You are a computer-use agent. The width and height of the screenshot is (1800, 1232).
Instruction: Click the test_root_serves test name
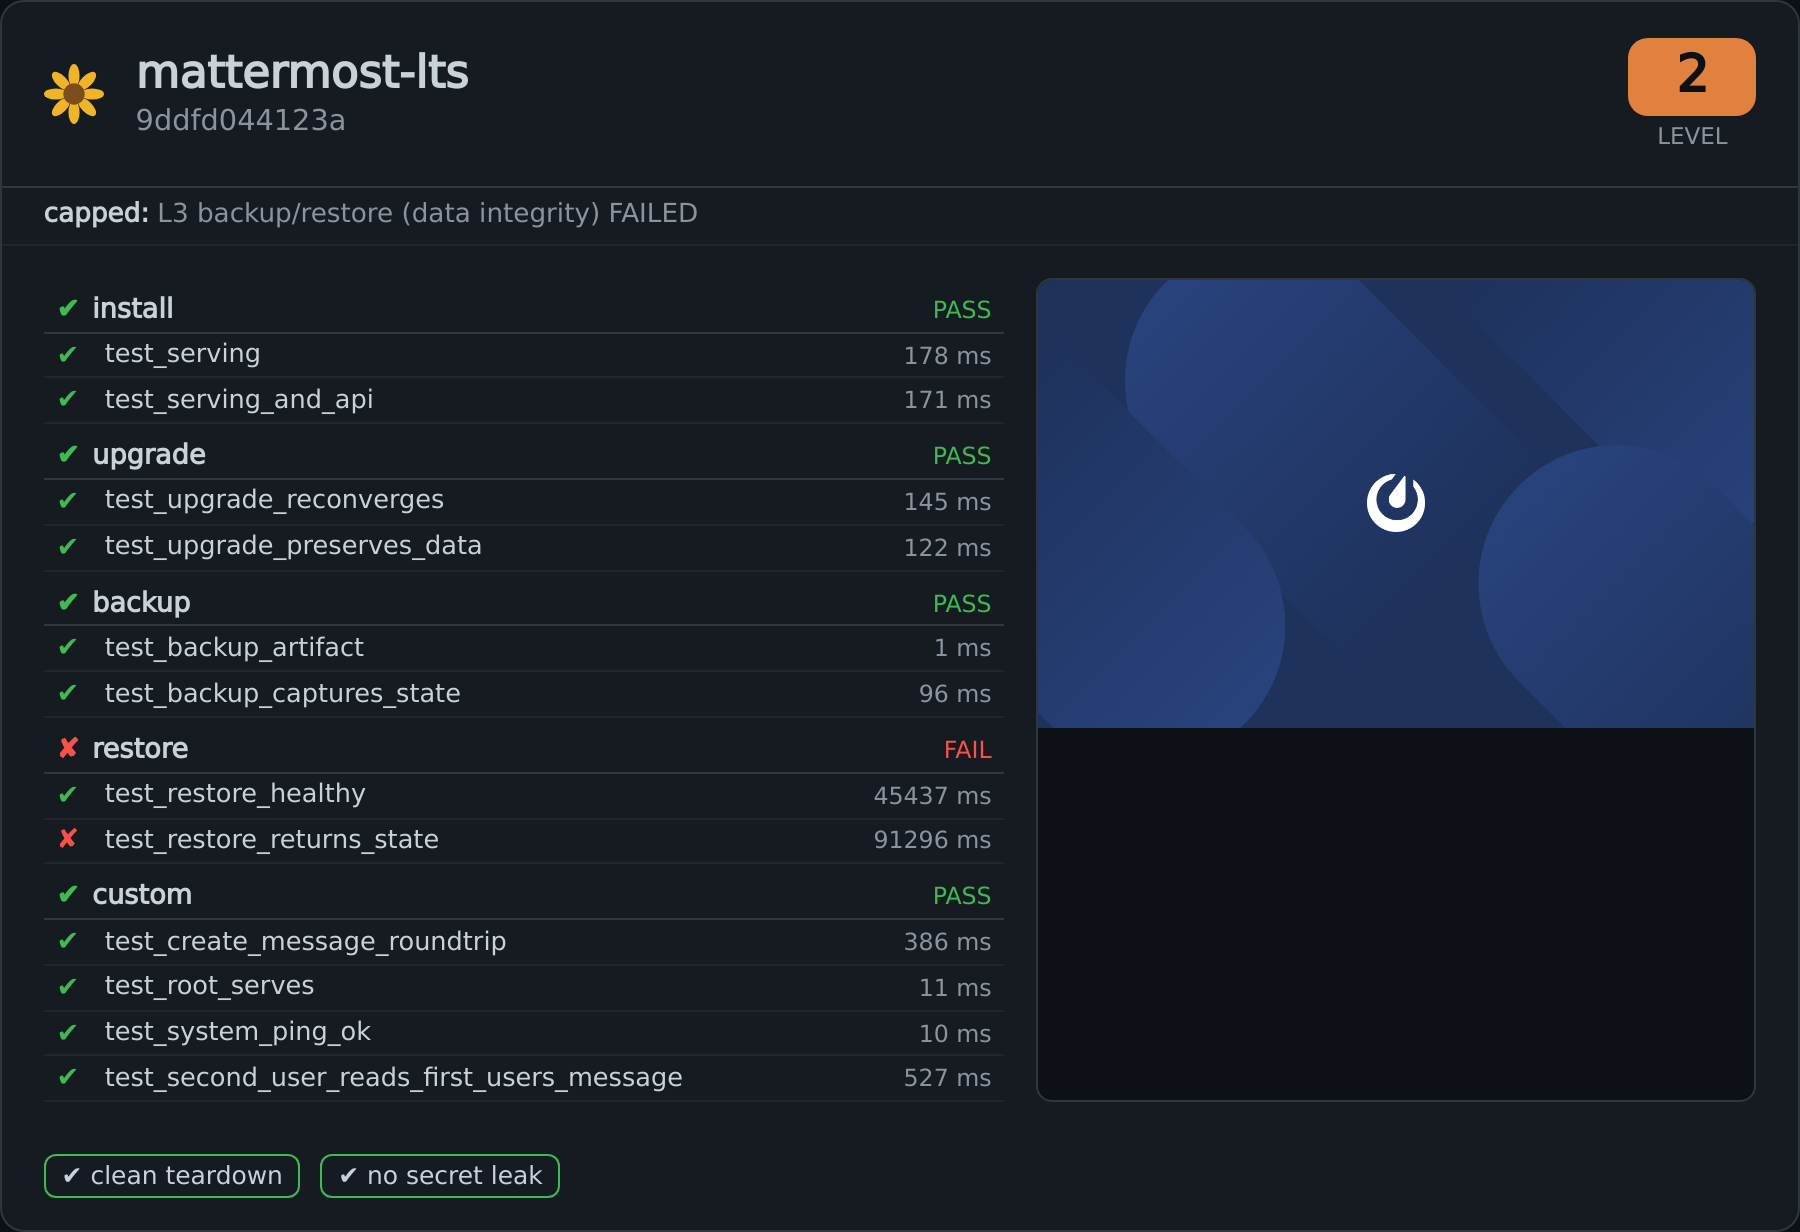(x=209, y=986)
